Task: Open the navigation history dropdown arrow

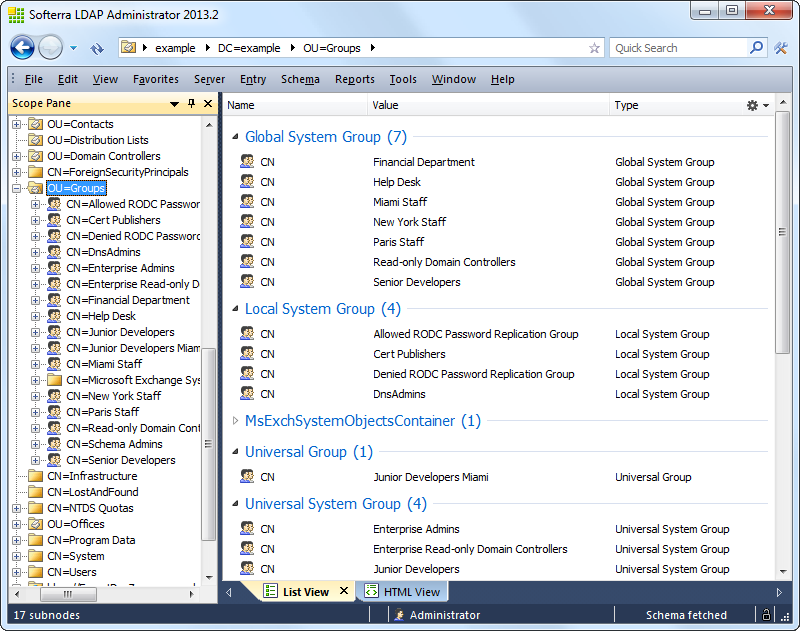Action: pyautogui.click(x=73, y=48)
